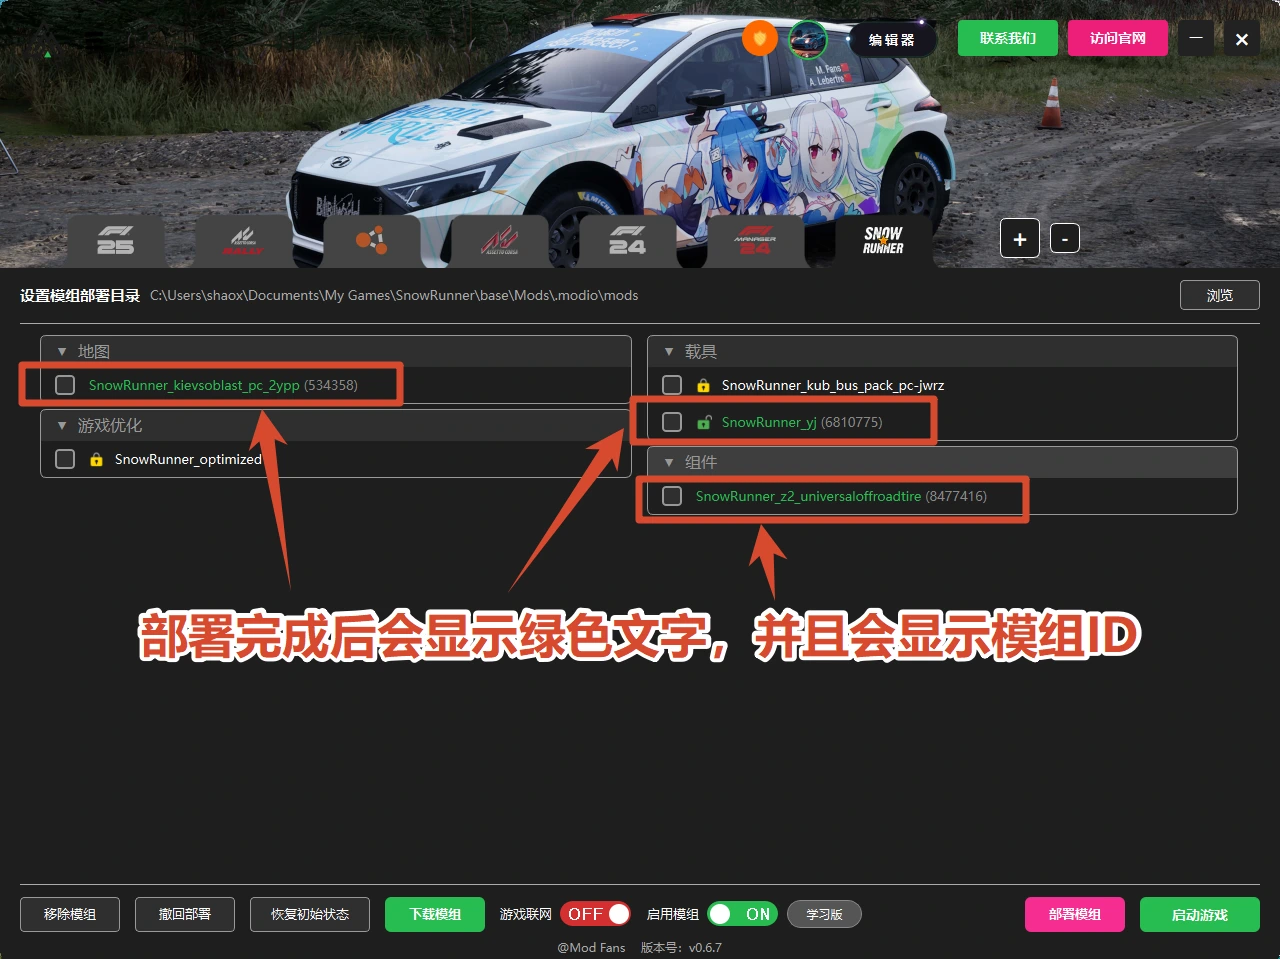
Task: Open the sports car avatar profile
Action: click(x=808, y=39)
